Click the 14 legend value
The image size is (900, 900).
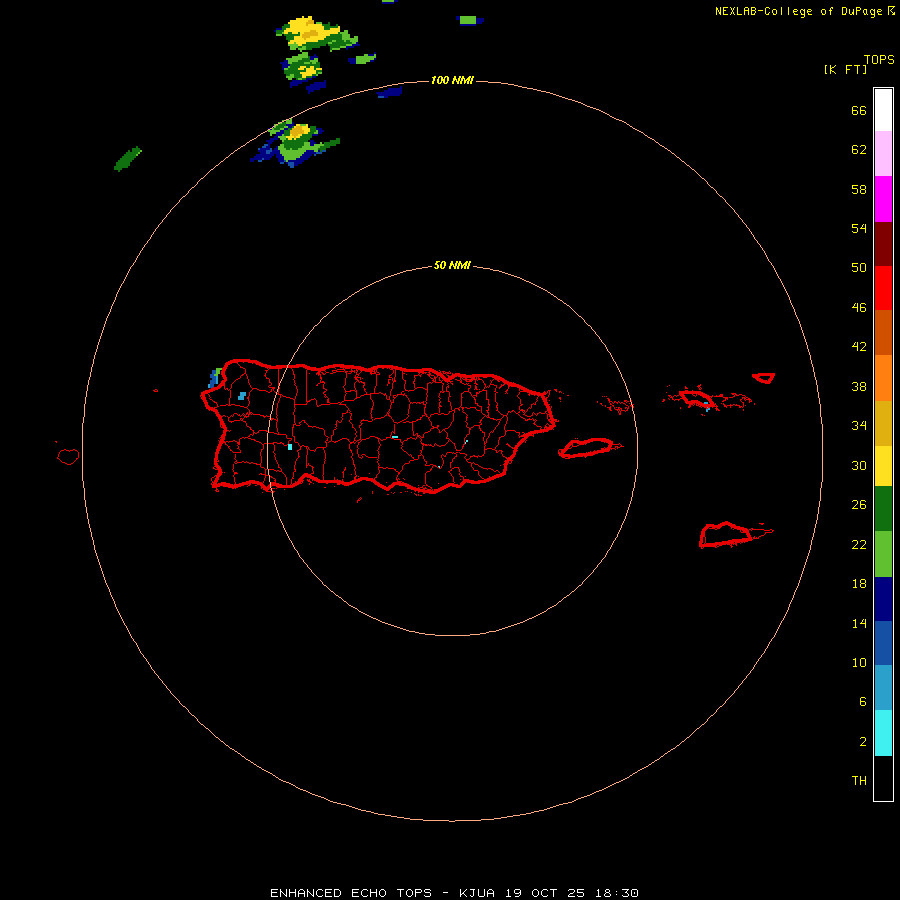(859, 623)
